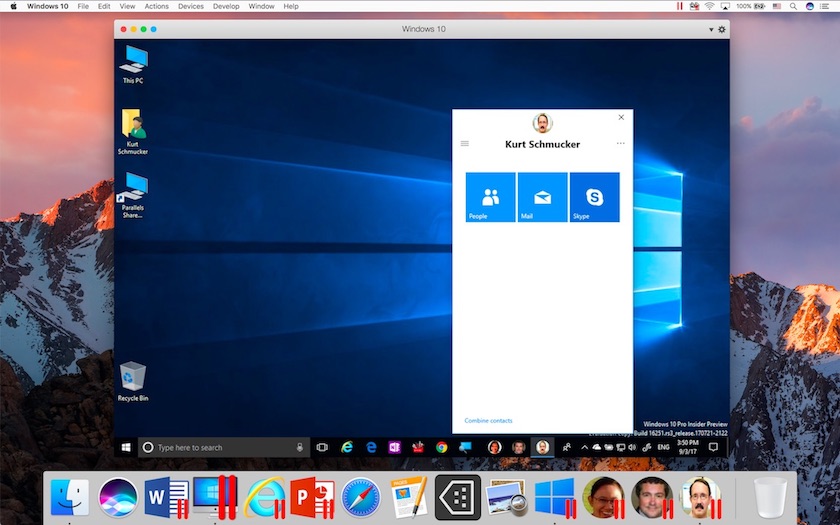Image resolution: width=840 pixels, height=525 pixels.
Task: Expand hidden system tray icons chevron
Action: 584,447
